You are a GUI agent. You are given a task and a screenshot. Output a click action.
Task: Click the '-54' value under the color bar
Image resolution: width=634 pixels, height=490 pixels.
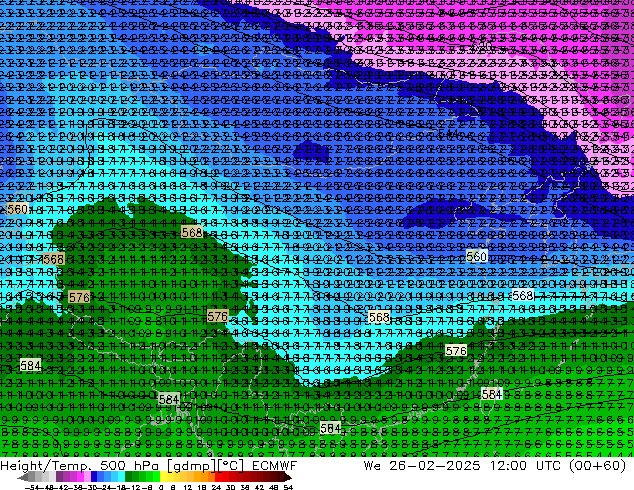[34, 487]
